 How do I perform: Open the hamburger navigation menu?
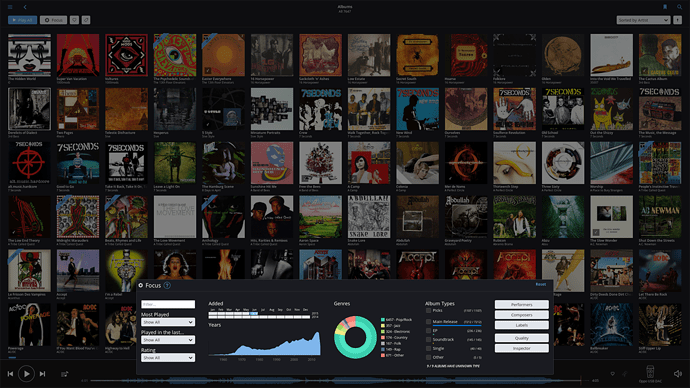10,7
